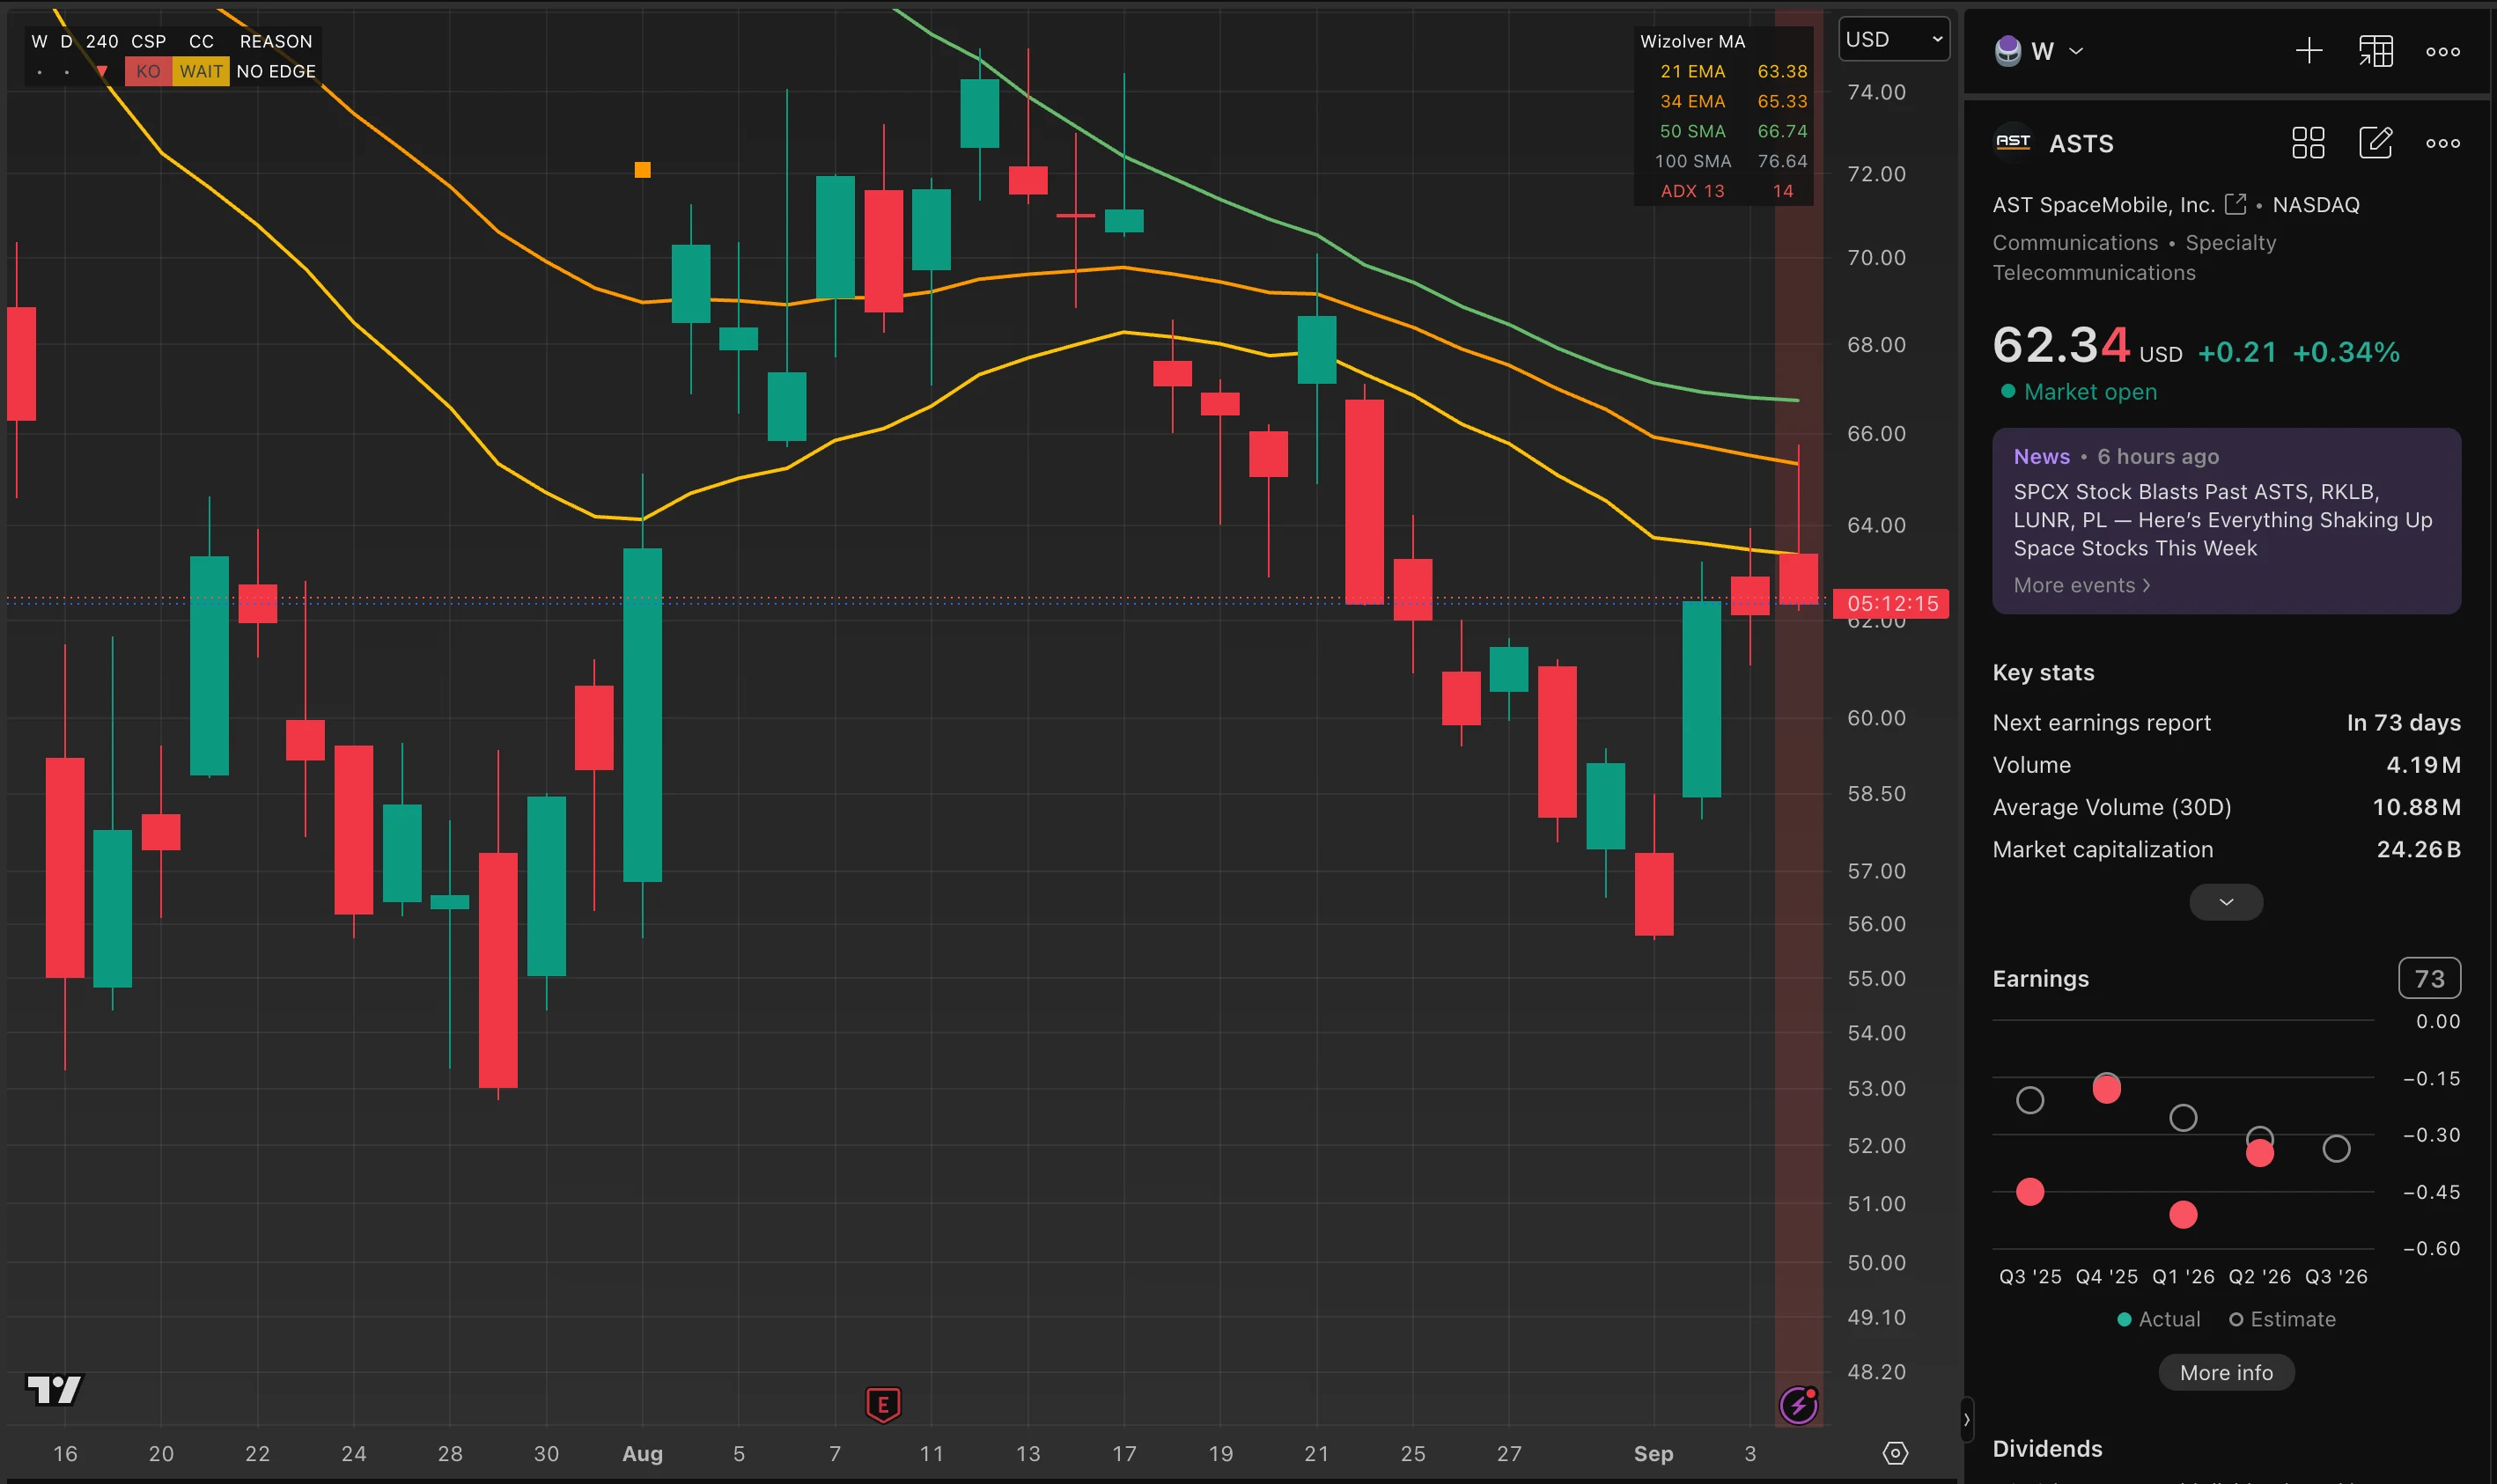Screen dimensions: 2497x1484
Task: Open More events link in news card
Action: (x=2081, y=585)
